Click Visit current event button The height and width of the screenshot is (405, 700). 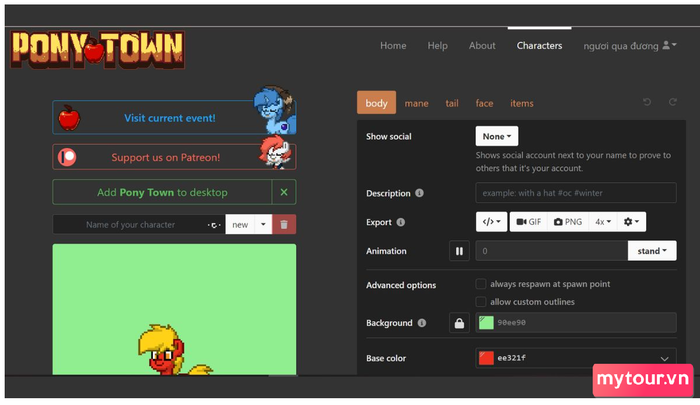click(174, 117)
